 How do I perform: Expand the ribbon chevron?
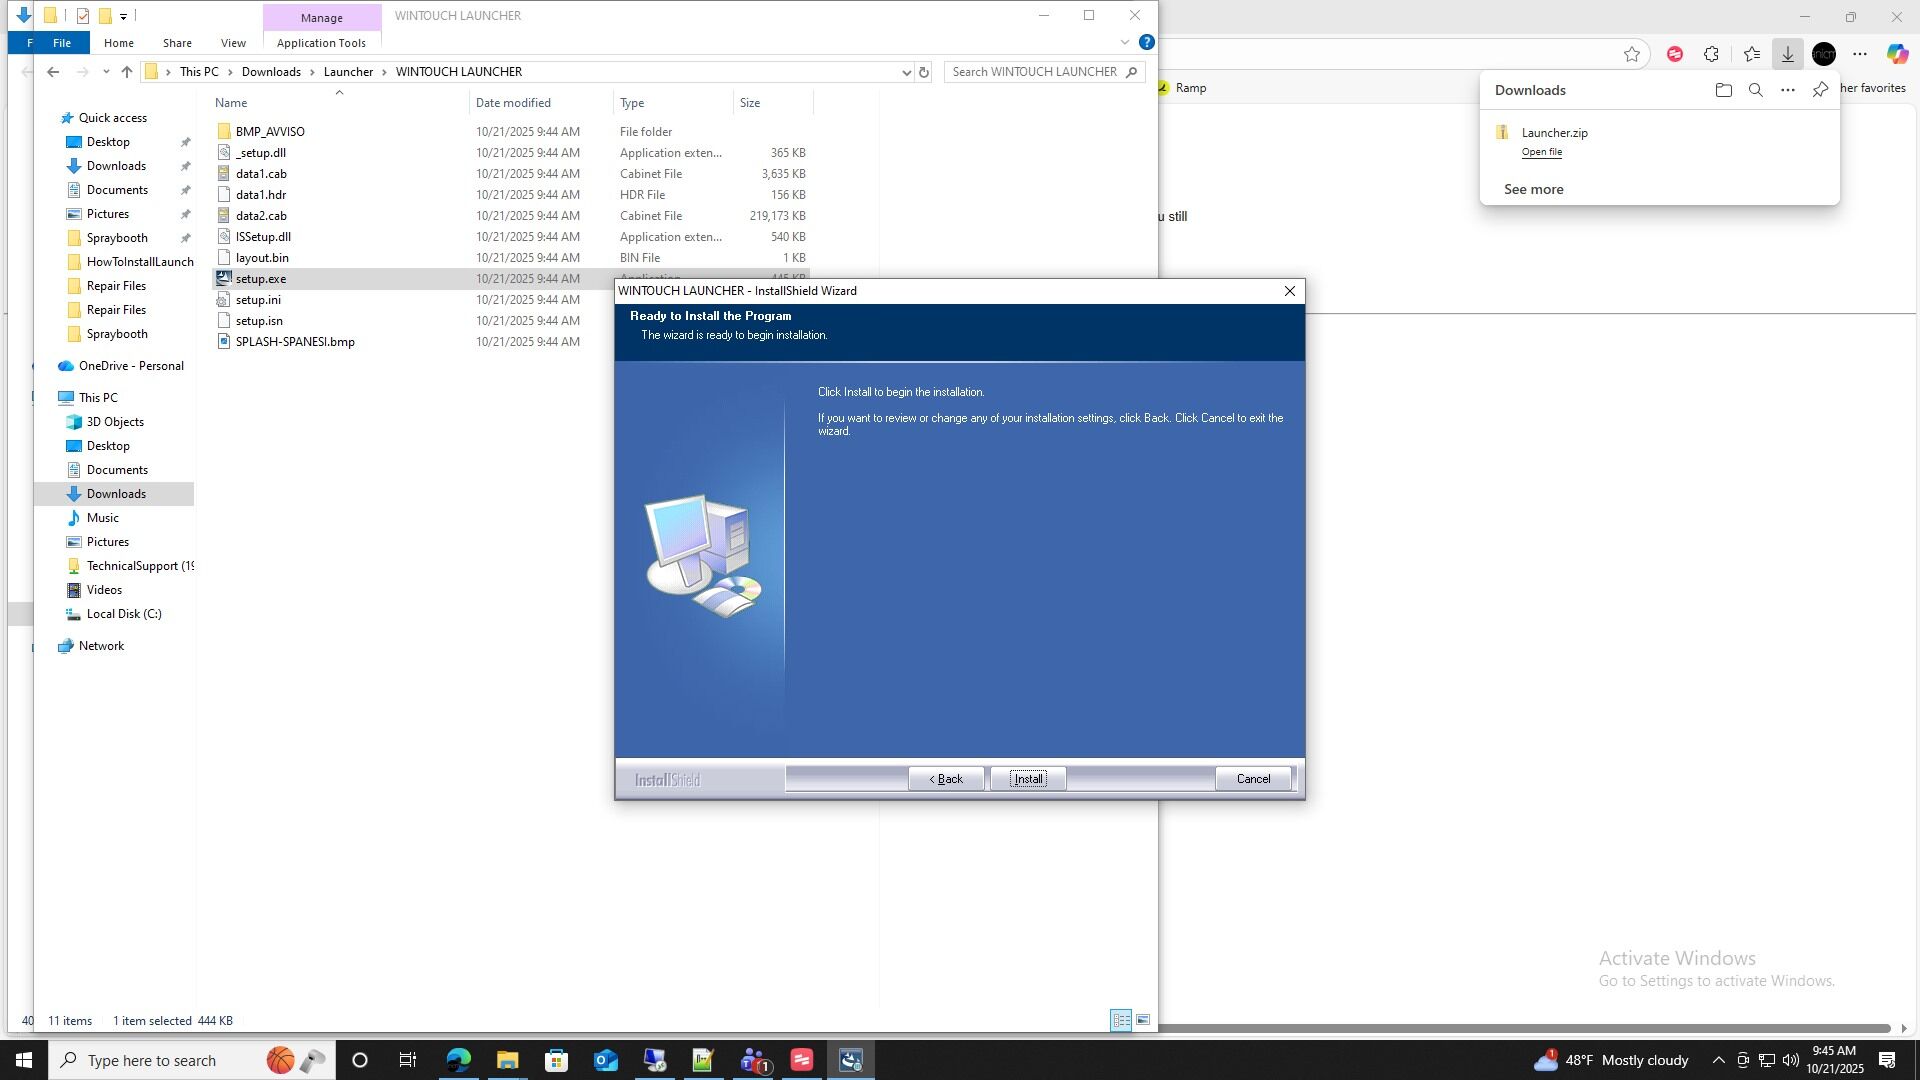1125,42
